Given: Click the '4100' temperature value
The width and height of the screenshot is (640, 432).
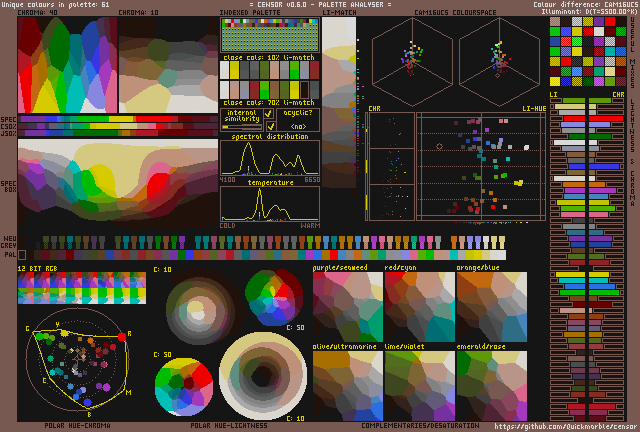Looking at the screenshot, I should (227, 180).
